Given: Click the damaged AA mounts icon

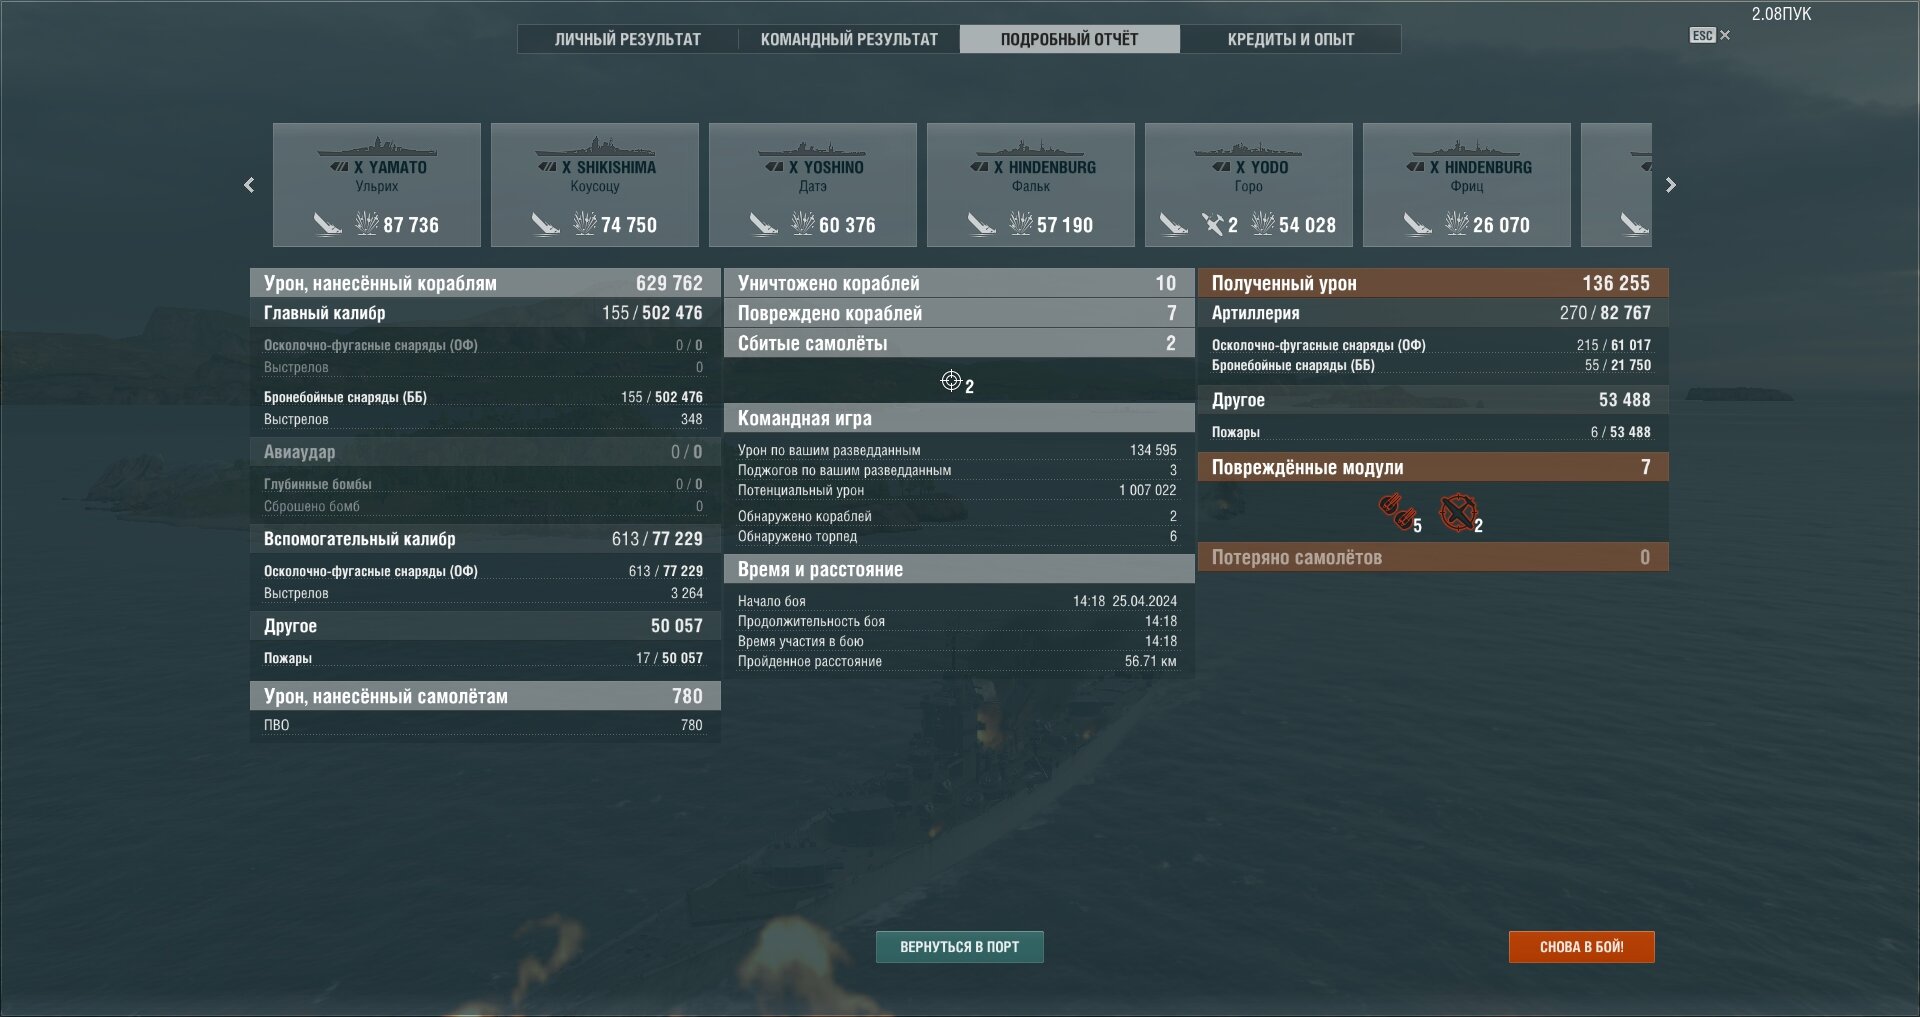Looking at the screenshot, I should click(1457, 513).
